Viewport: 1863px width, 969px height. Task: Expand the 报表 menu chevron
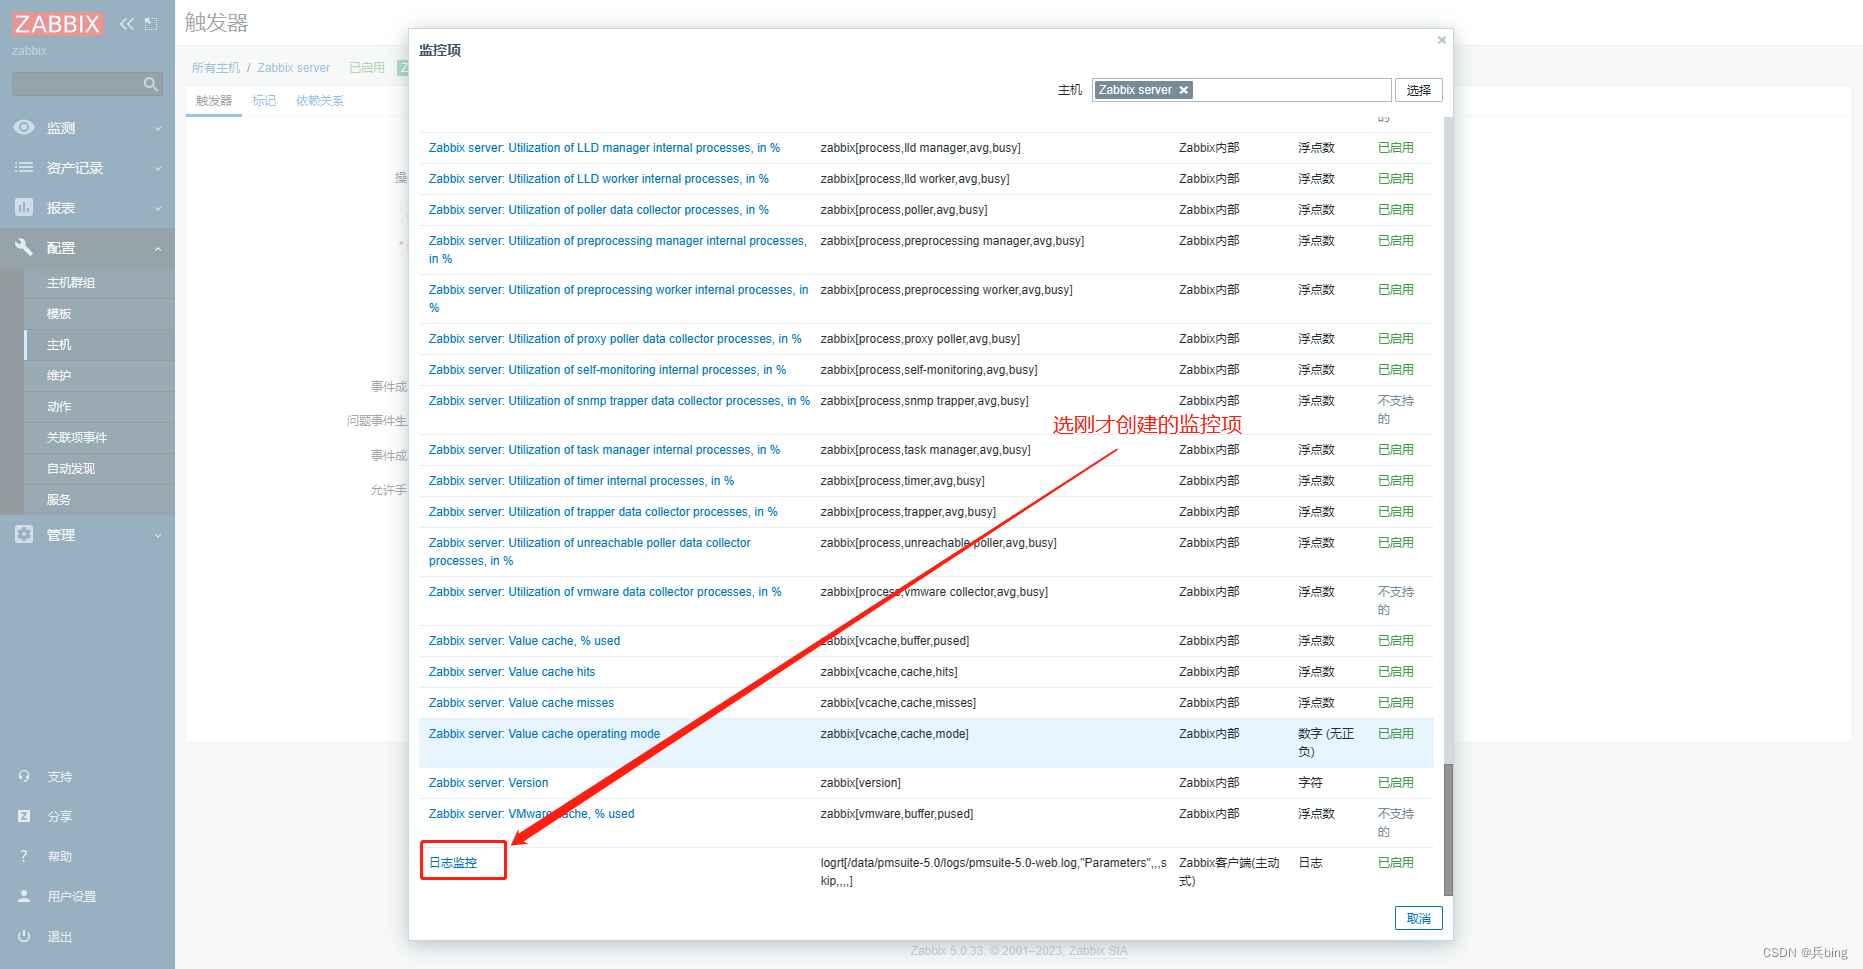[x=158, y=209]
